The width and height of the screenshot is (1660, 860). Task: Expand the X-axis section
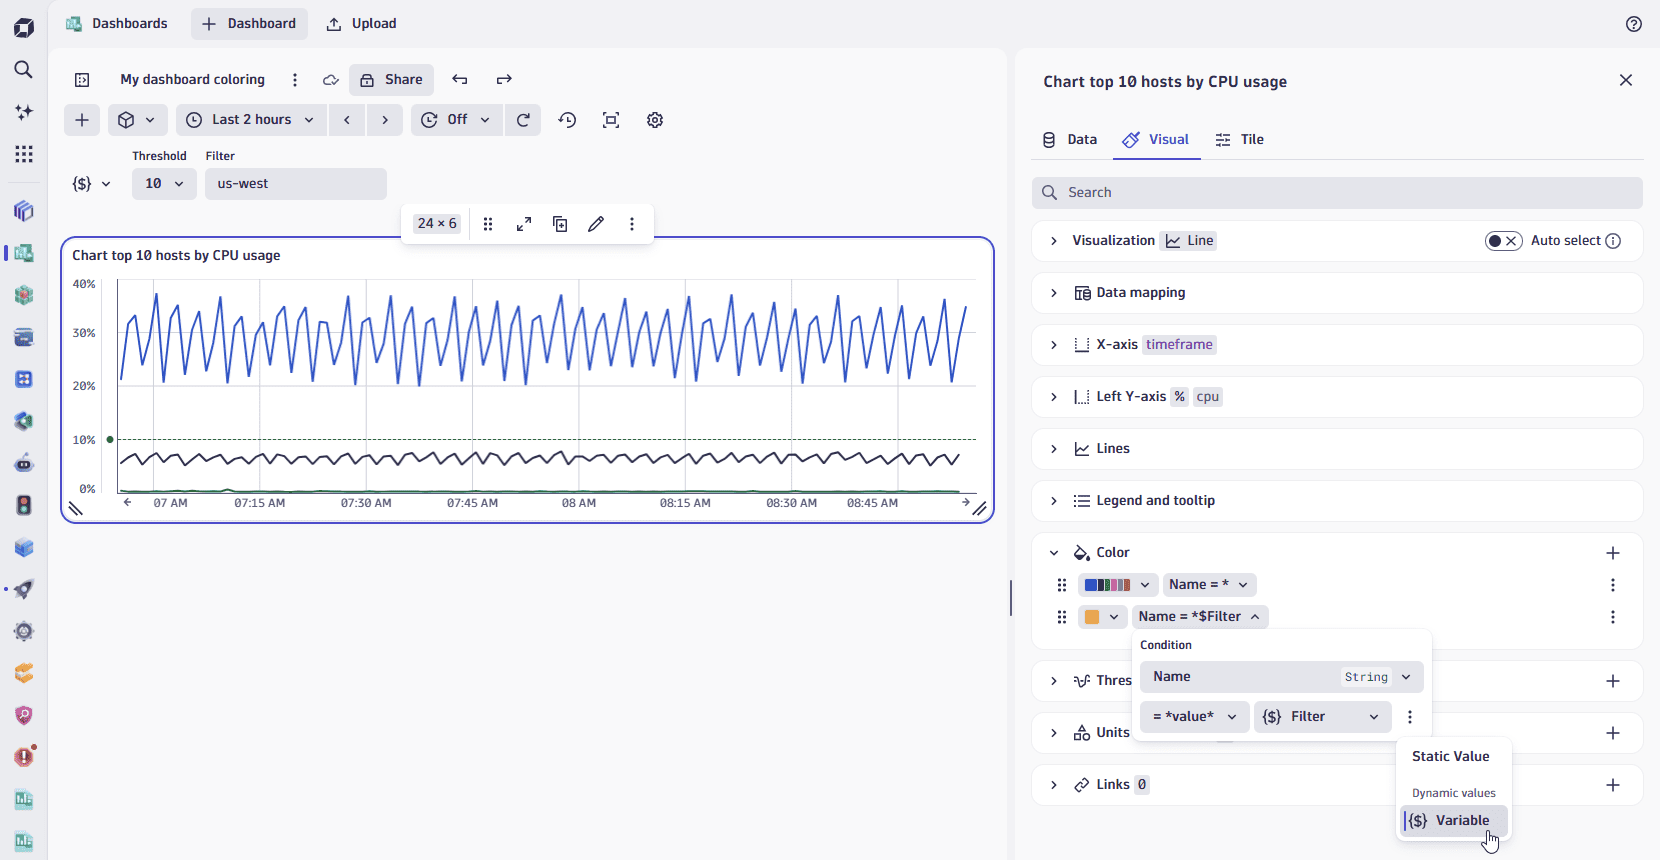(x=1054, y=345)
